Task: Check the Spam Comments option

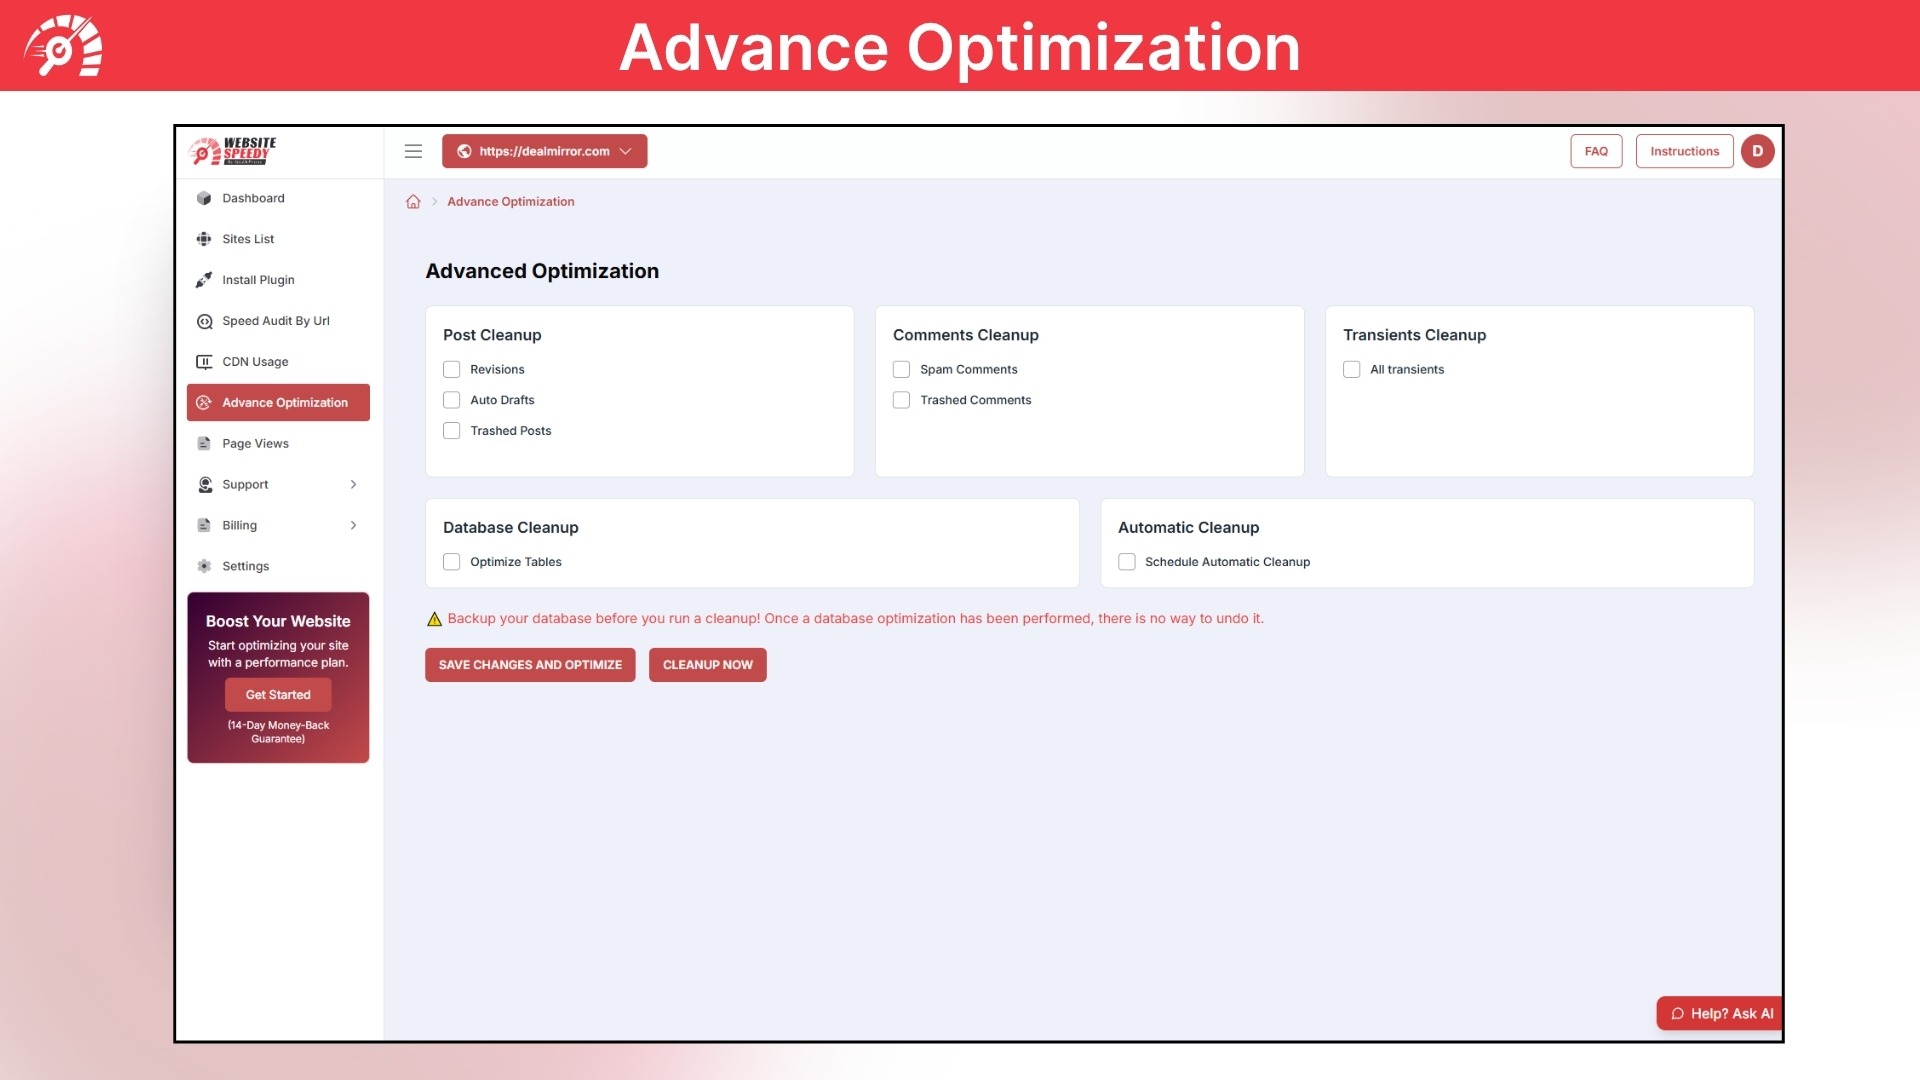Action: (x=902, y=370)
